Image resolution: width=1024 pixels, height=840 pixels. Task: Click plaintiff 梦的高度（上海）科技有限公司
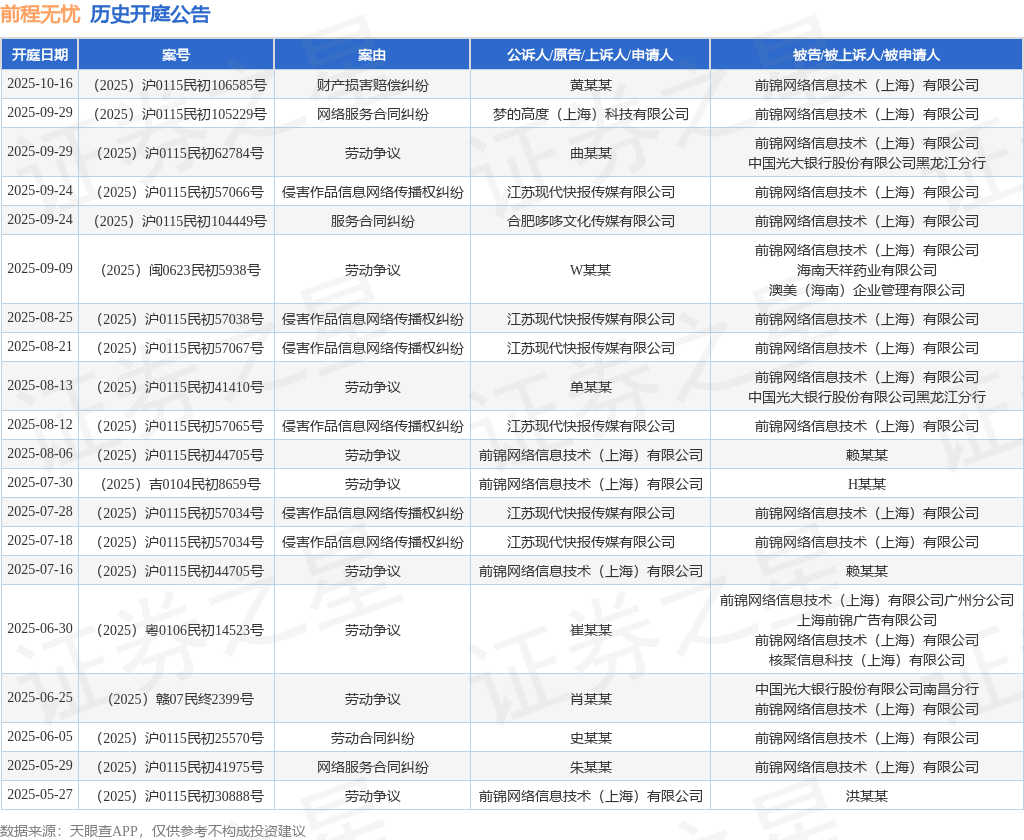tap(590, 114)
